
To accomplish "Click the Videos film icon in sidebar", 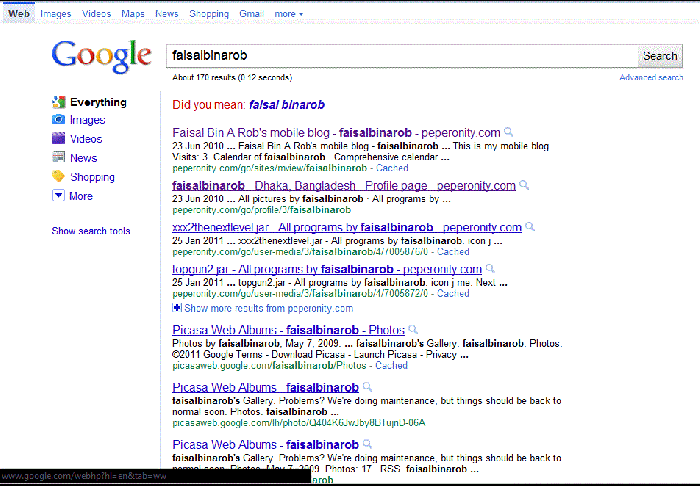I will pos(58,138).
